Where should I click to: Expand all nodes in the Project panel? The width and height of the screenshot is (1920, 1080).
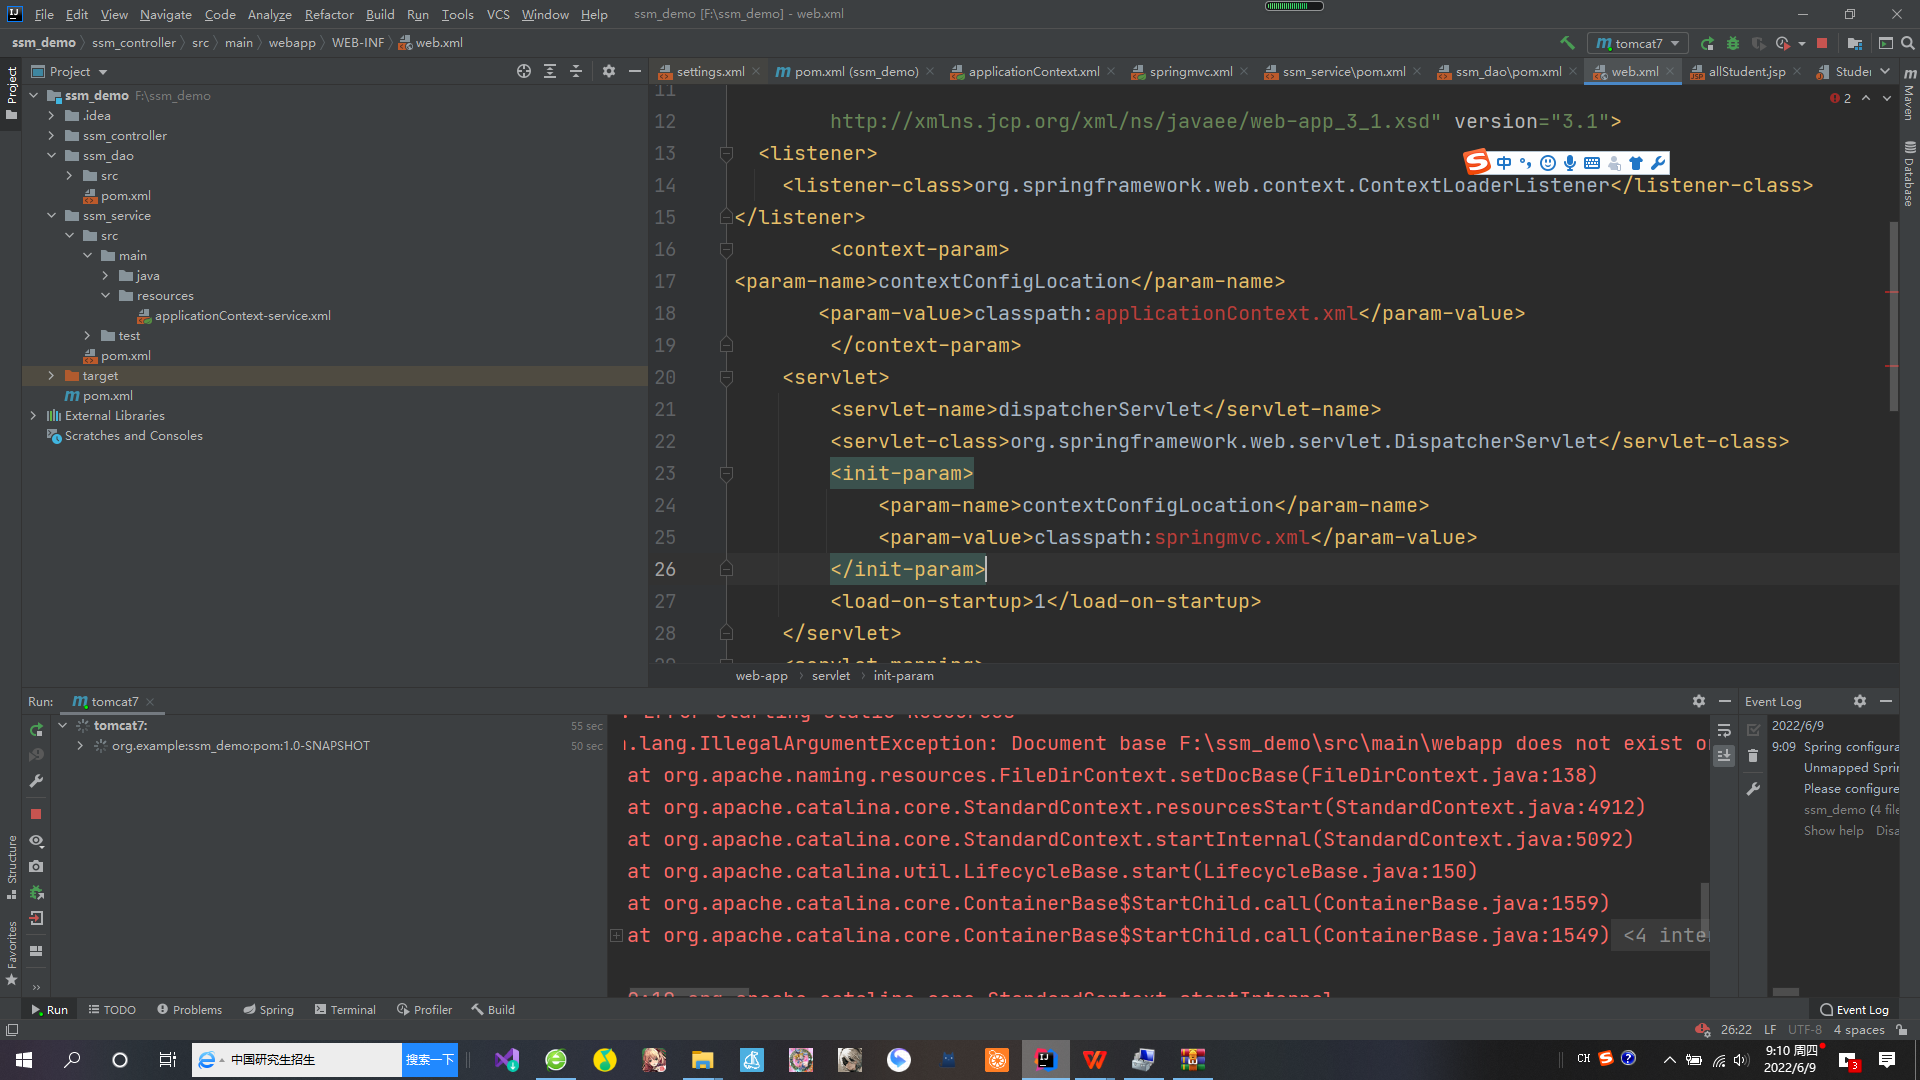[550, 71]
